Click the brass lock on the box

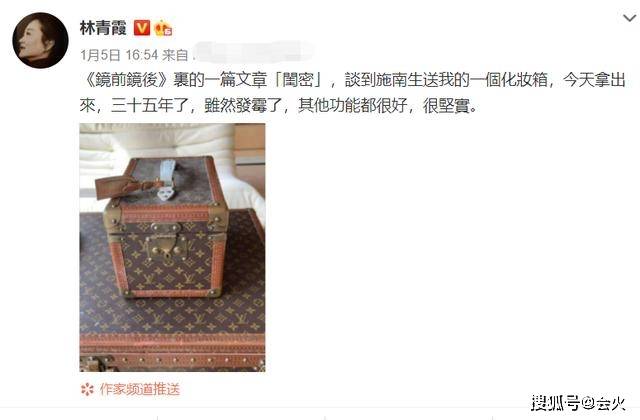tap(166, 244)
